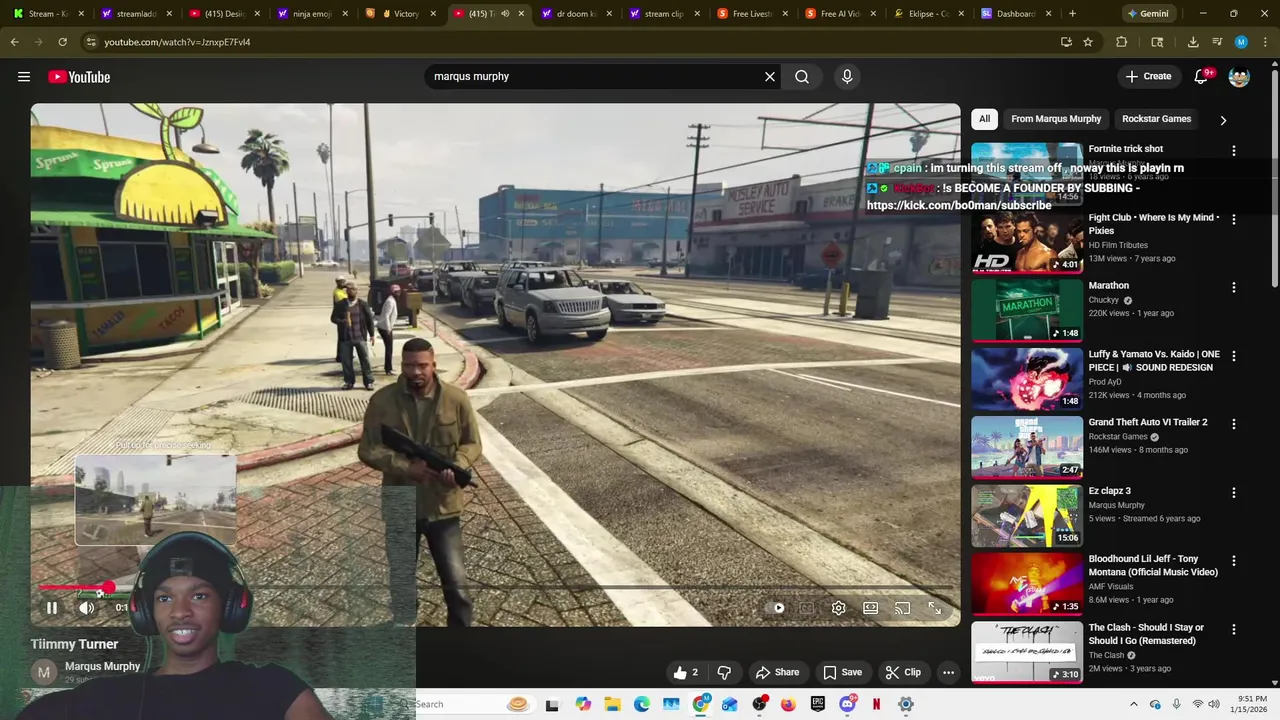This screenshot has width=1280, height=720.
Task: Switch to Victory browser tab
Action: click(x=398, y=14)
